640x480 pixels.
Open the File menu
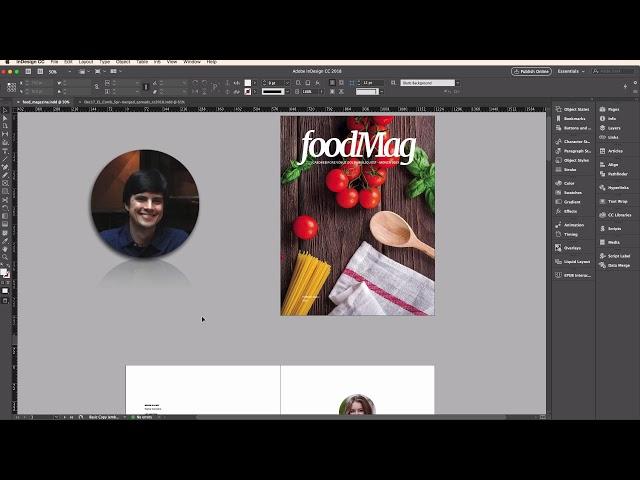click(x=55, y=62)
